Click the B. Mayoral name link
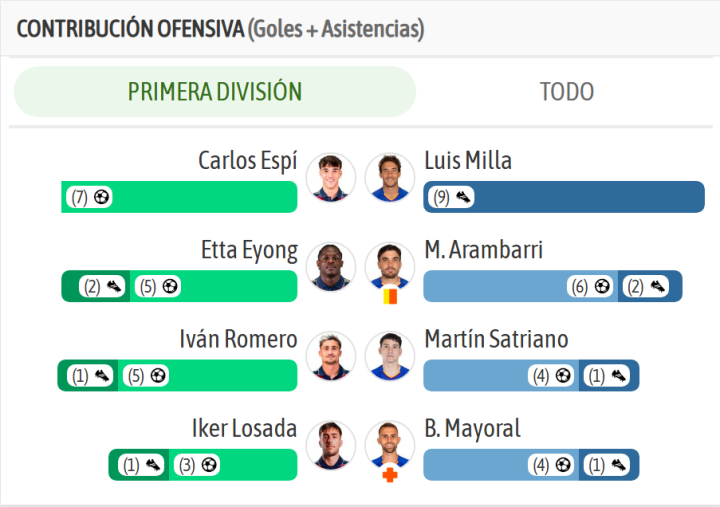Viewport: 720px width, 507px height. 472,429
